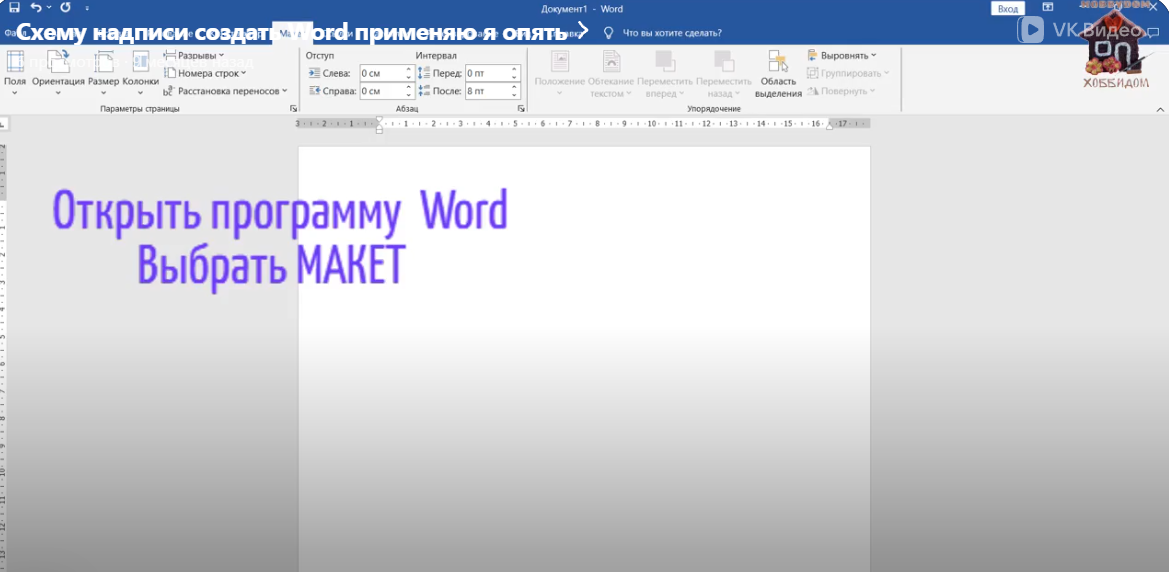The height and width of the screenshot is (572, 1169).
Task: Expand the Расстановка переносов dropdown
Action: point(225,91)
